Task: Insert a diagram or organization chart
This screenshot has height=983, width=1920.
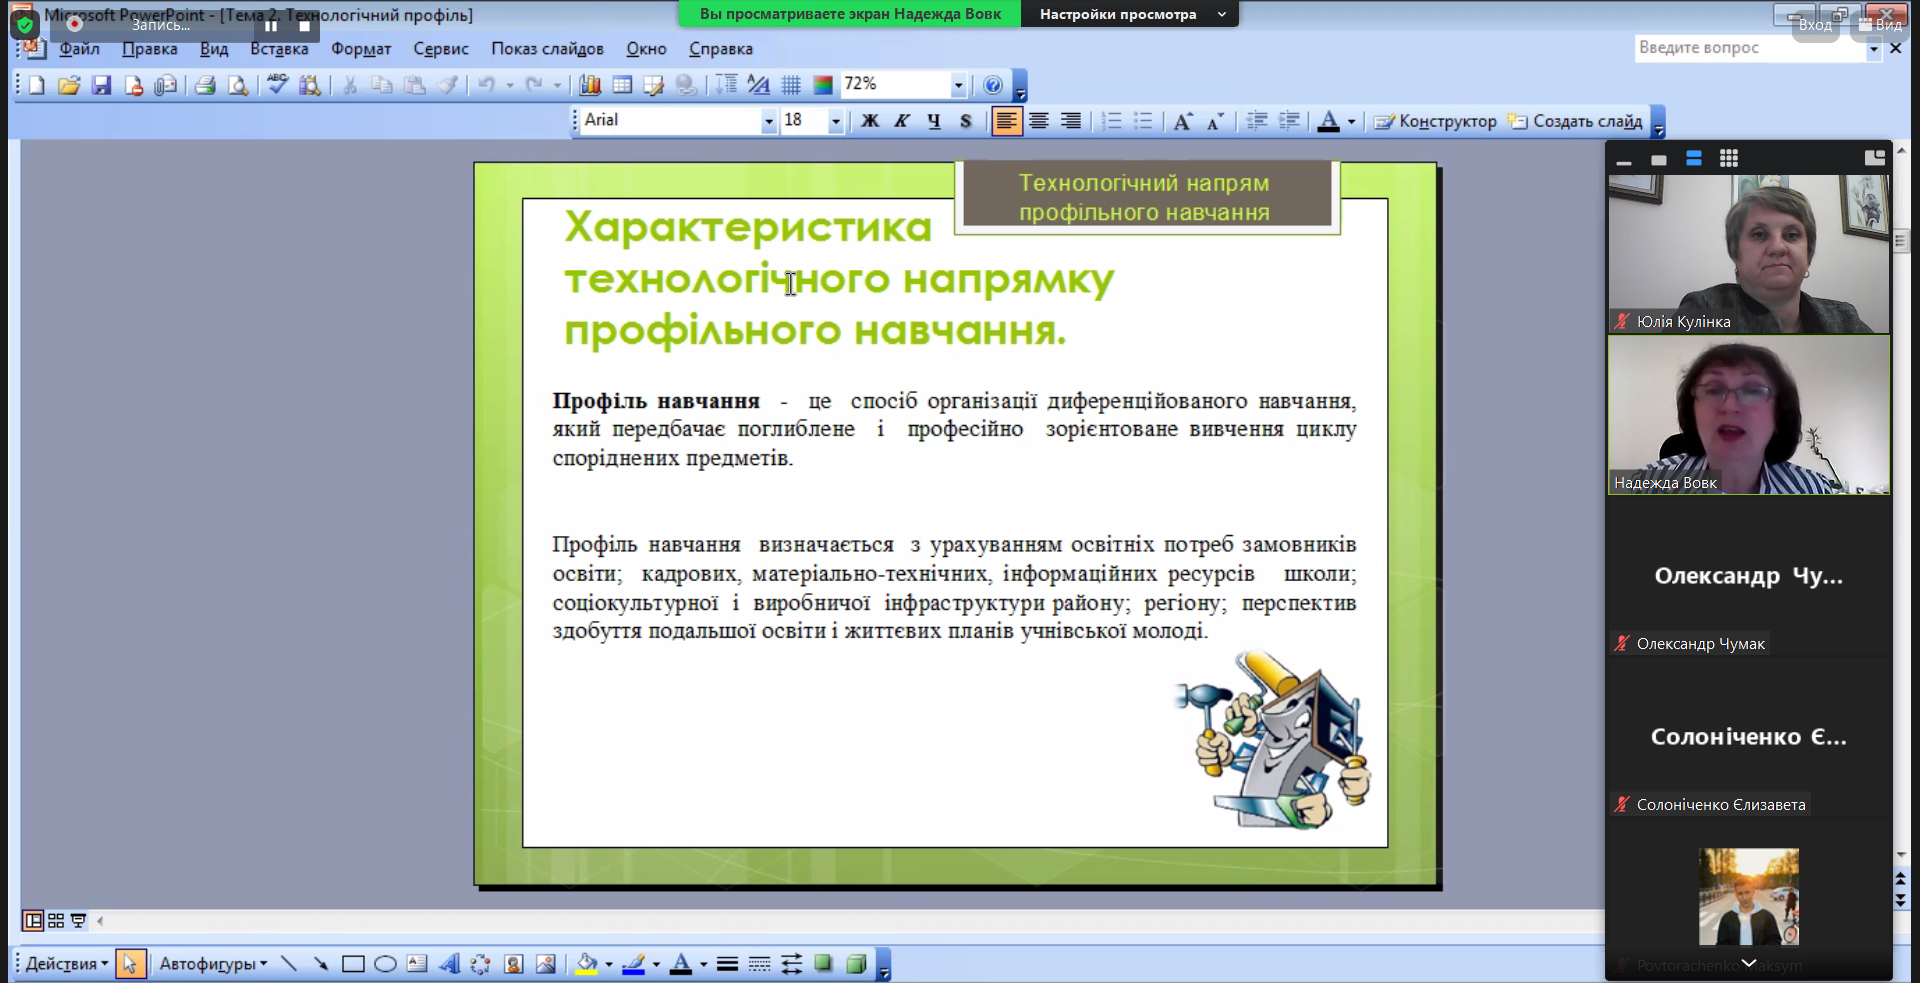Action: [481, 964]
